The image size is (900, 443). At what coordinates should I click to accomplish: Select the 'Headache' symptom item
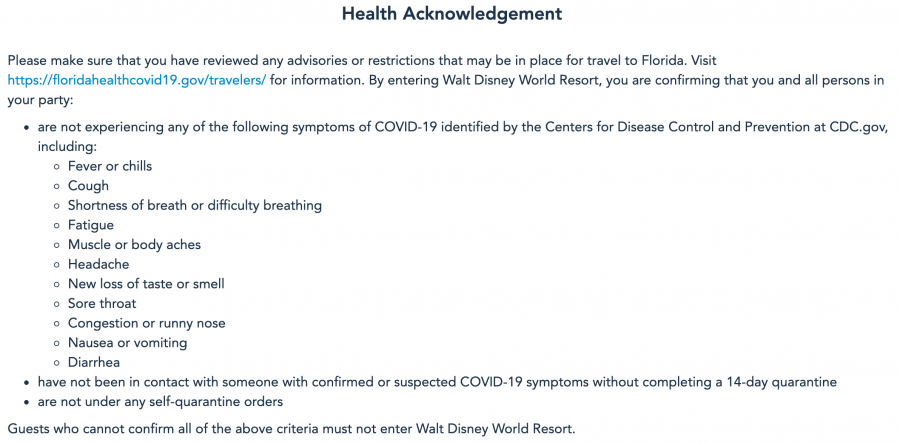(98, 264)
